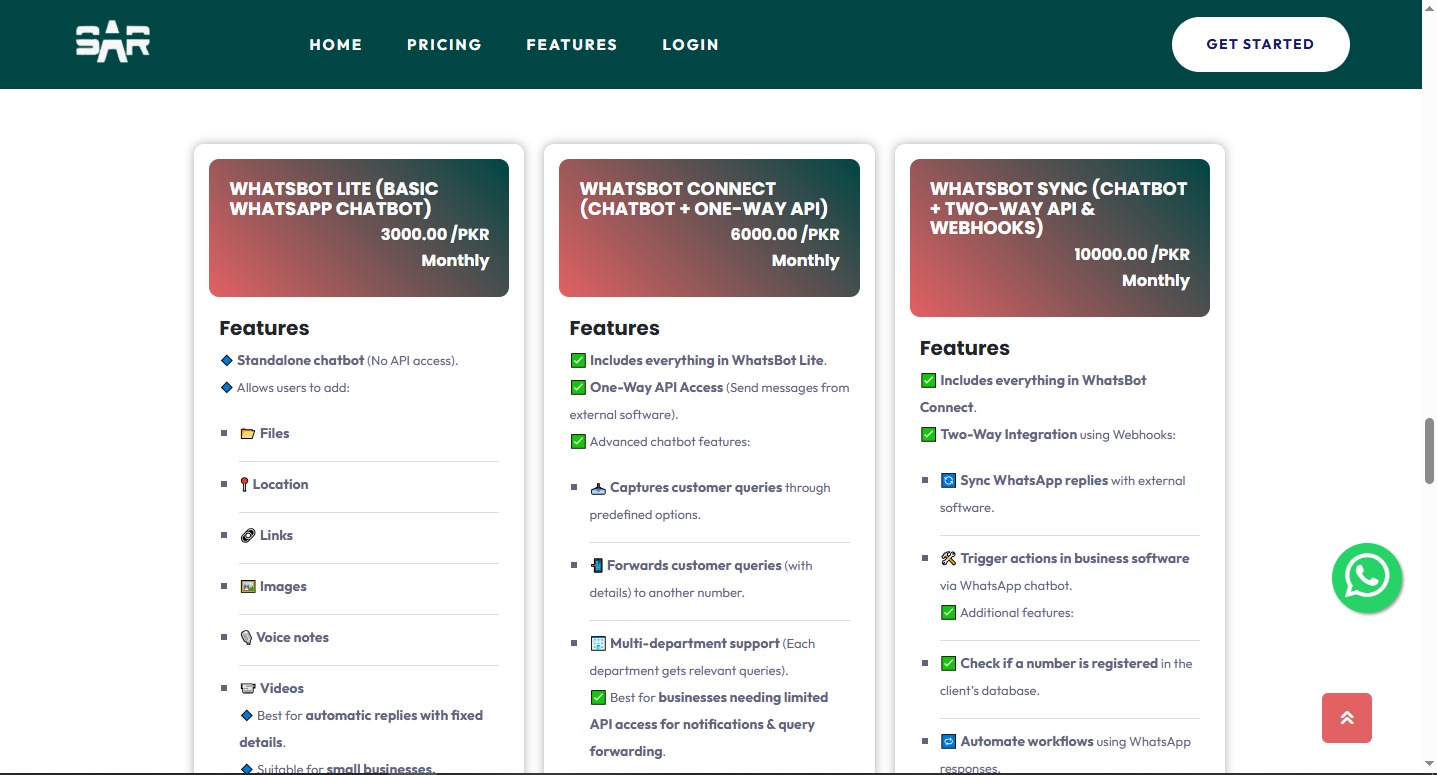This screenshot has width=1437, height=775.
Task: Click the checkmark beside Two-Way Integration
Action: point(928,434)
